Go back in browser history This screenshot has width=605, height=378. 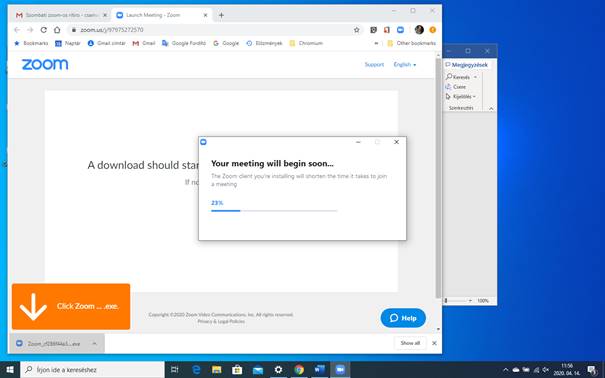pos(17,30)
